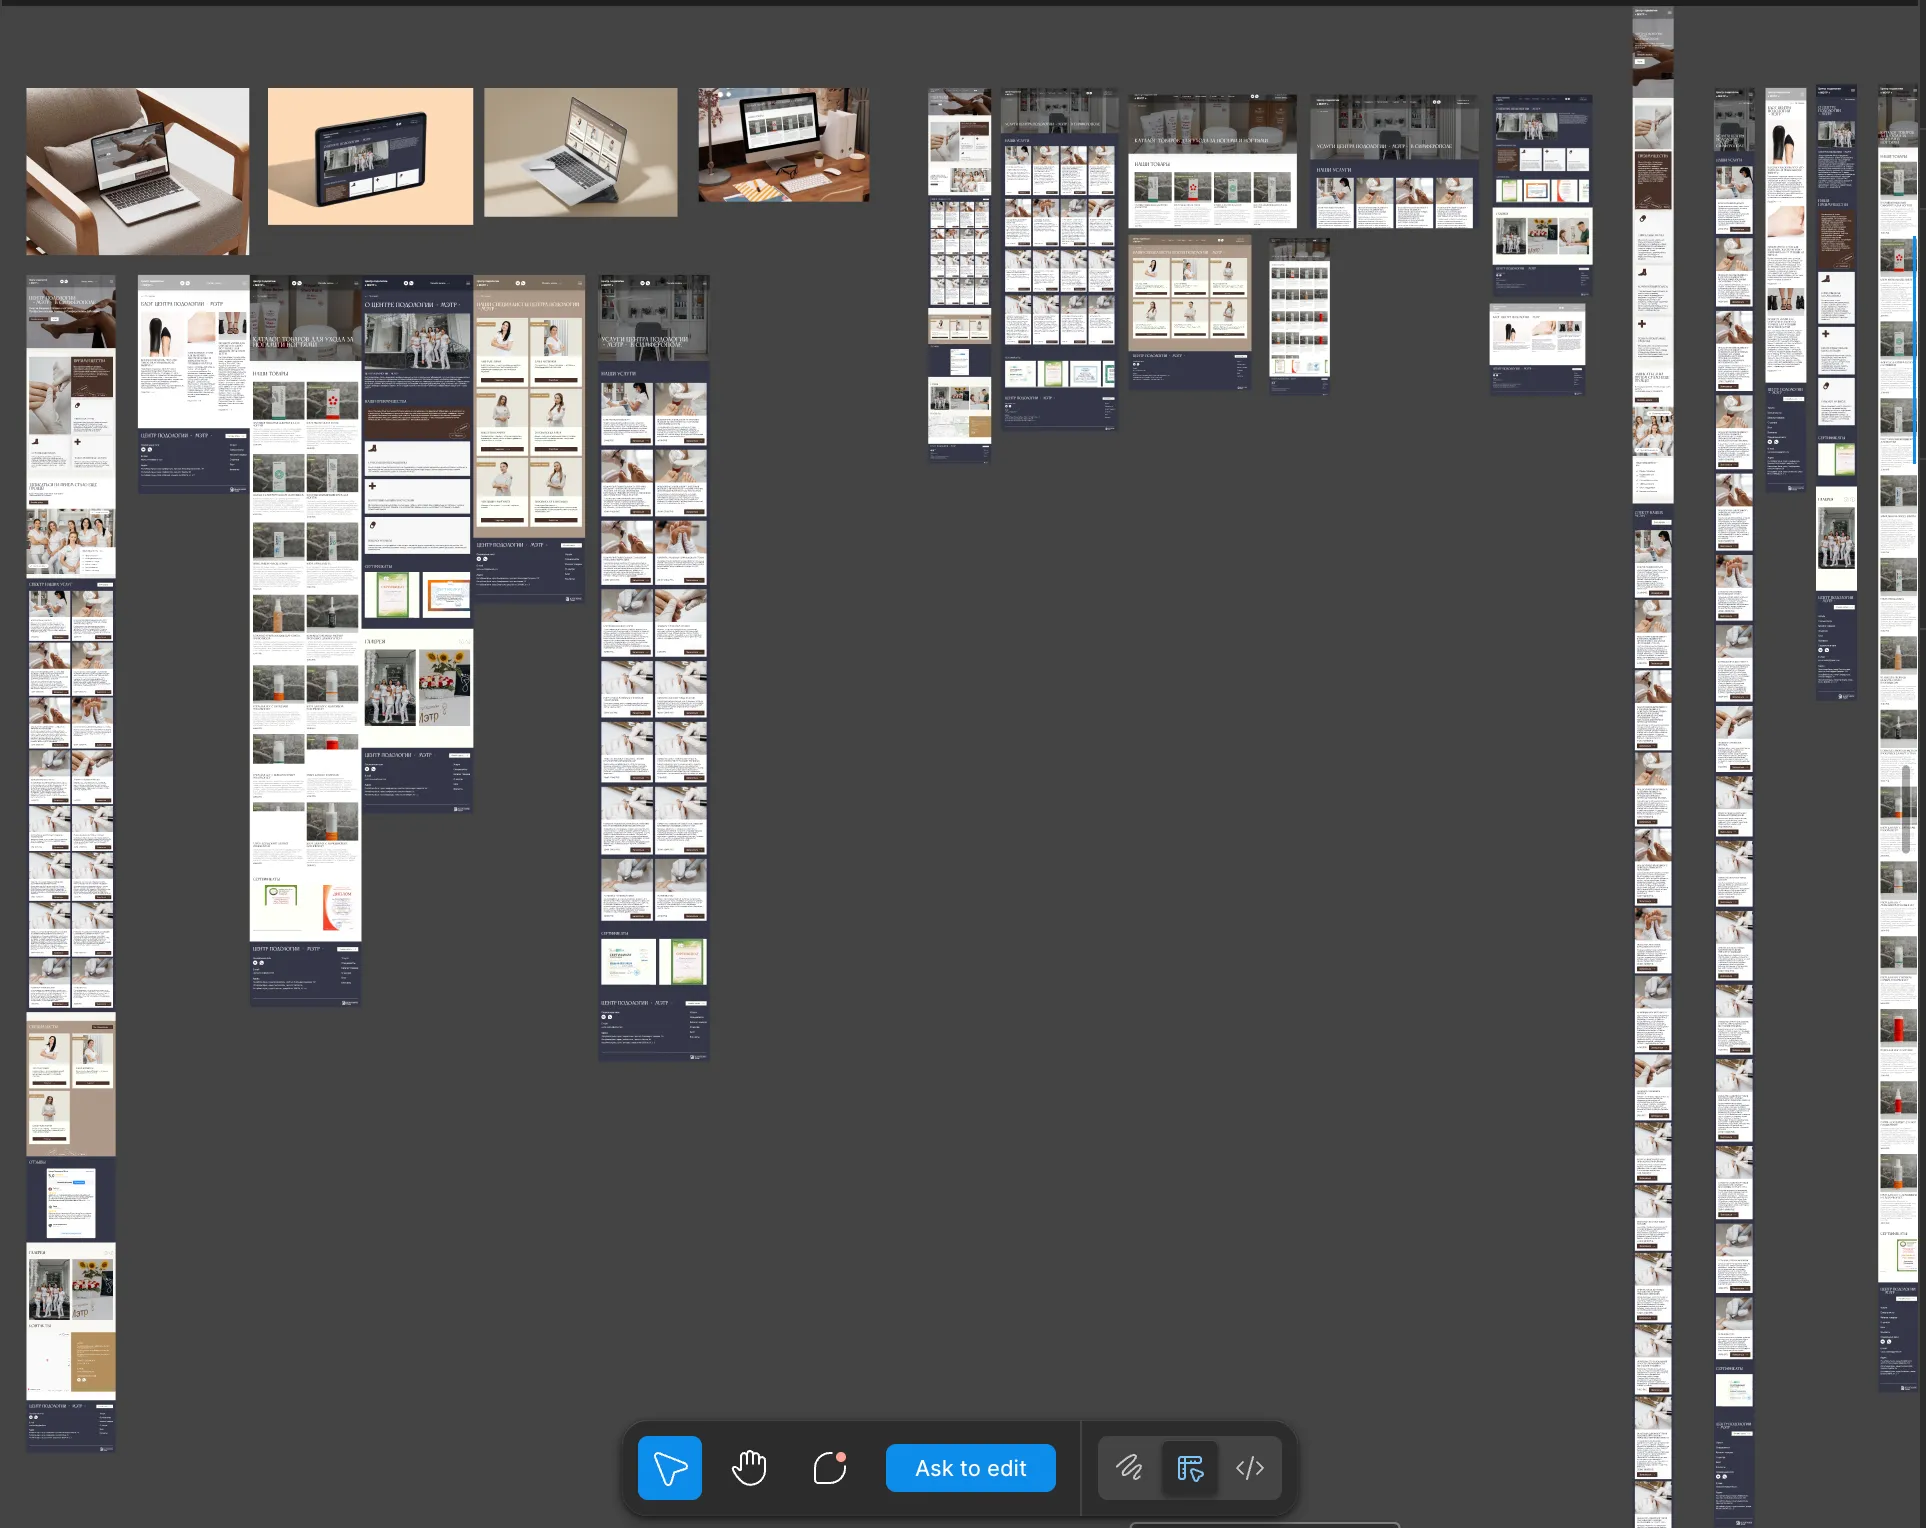Select laptop on armchair mockup image
The height and width of the screenshot is (1528, 1926).
138,170
